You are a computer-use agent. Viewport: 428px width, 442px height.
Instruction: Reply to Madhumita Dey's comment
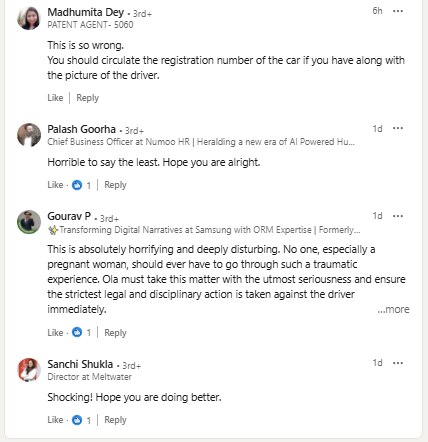[88, 98]
